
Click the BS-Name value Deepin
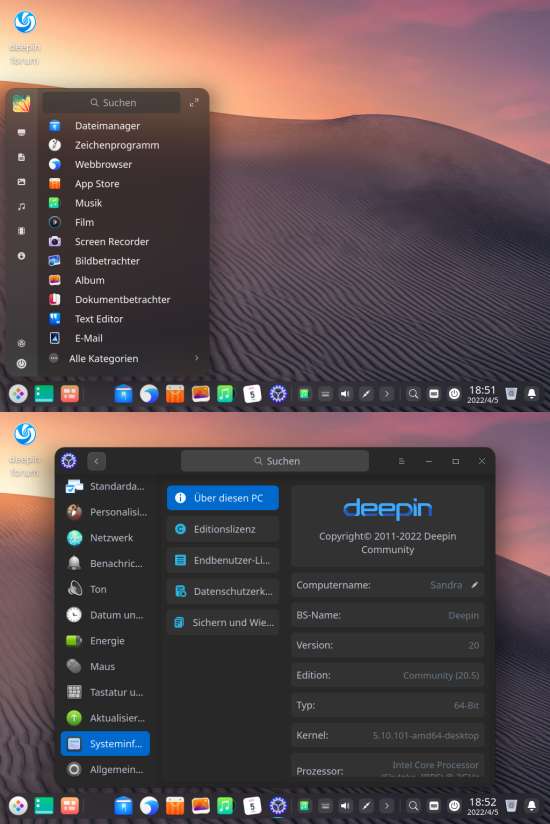[463, 615]
